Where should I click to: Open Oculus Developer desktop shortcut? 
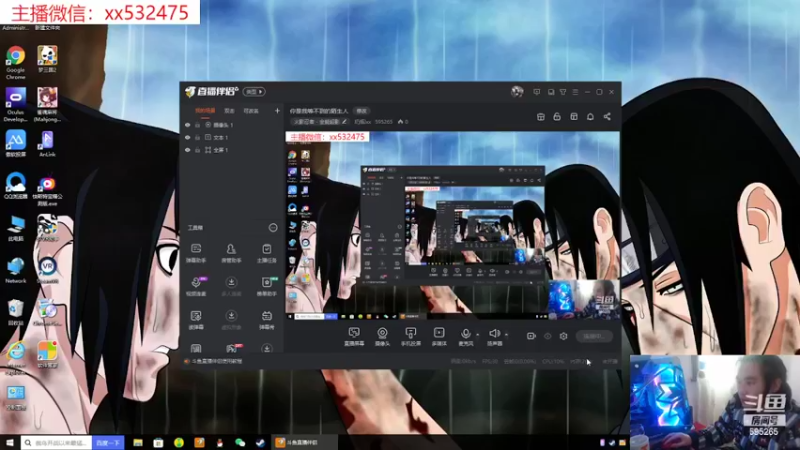[x=16, y=105]
